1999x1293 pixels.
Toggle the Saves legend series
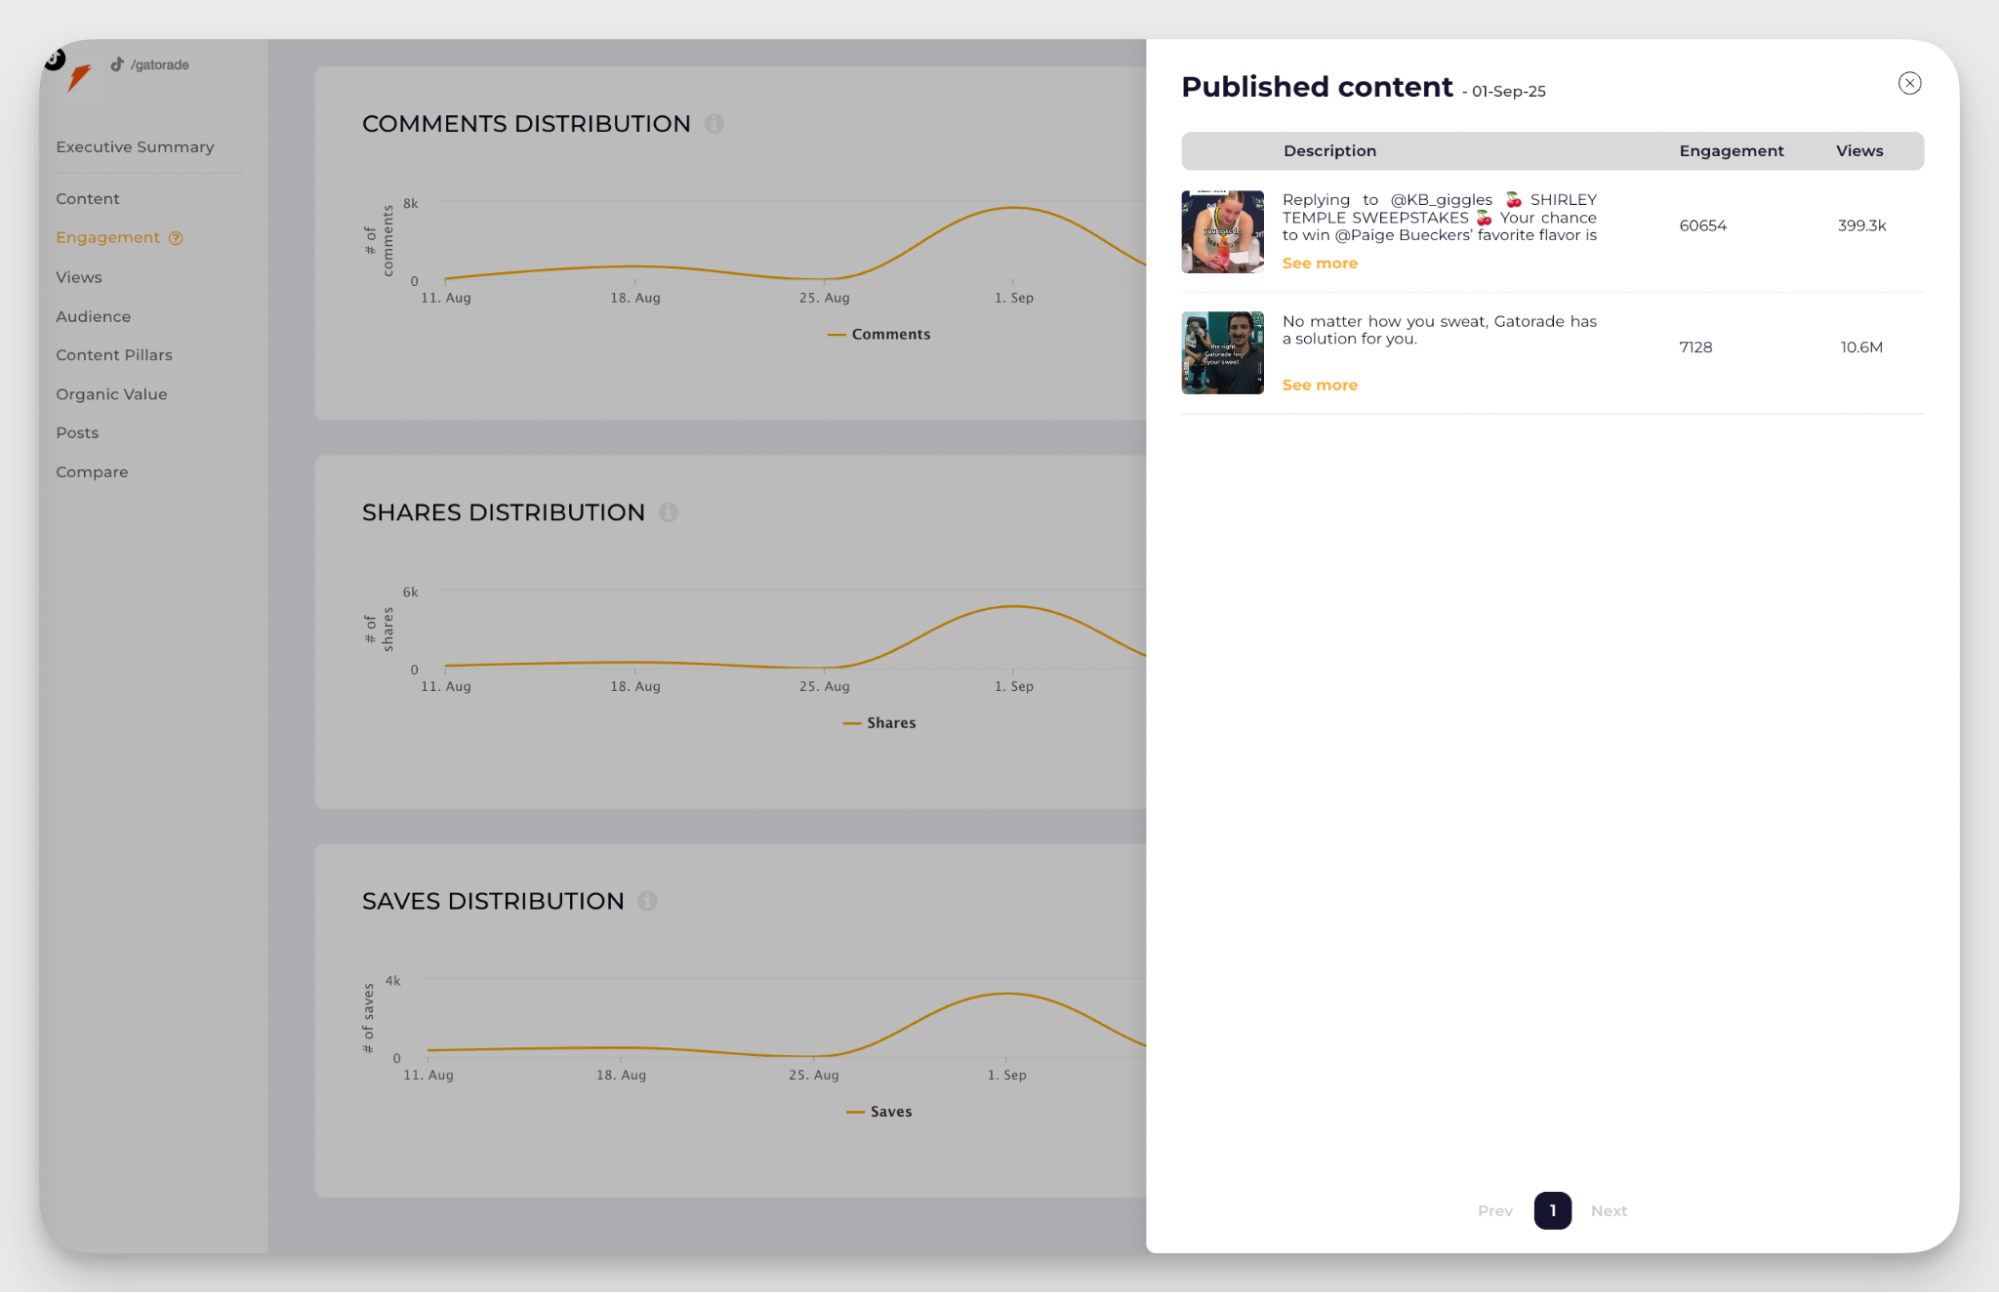coord(880,1112)
